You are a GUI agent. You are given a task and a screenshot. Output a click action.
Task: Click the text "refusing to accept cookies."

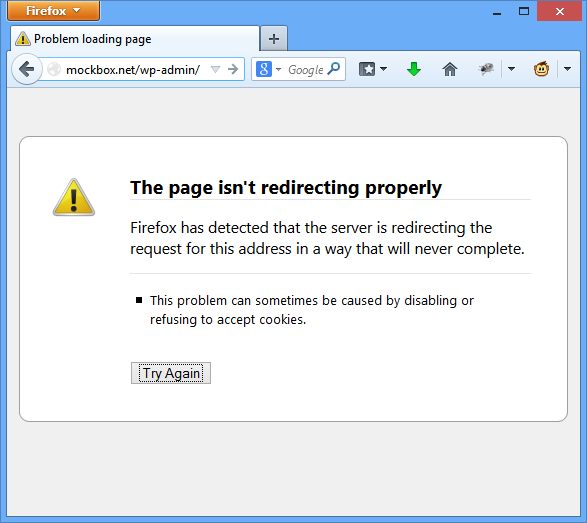[x=228, y=320]
